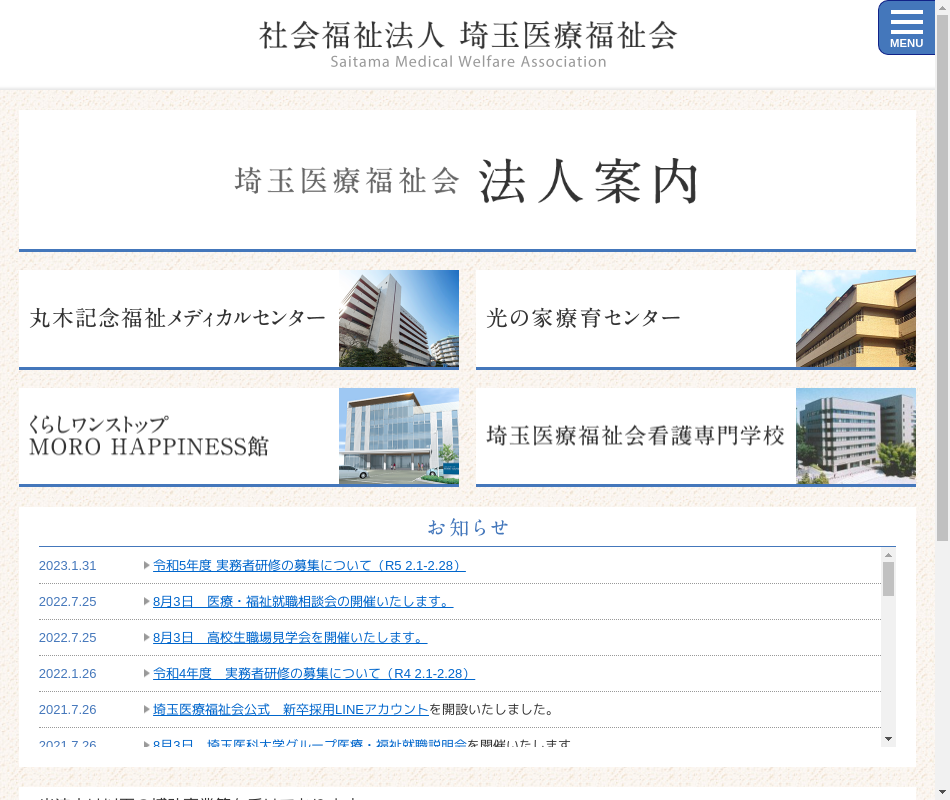The image size is (950, 800).
Task: Open the 法人案内 banner
Action: [467, 181]
